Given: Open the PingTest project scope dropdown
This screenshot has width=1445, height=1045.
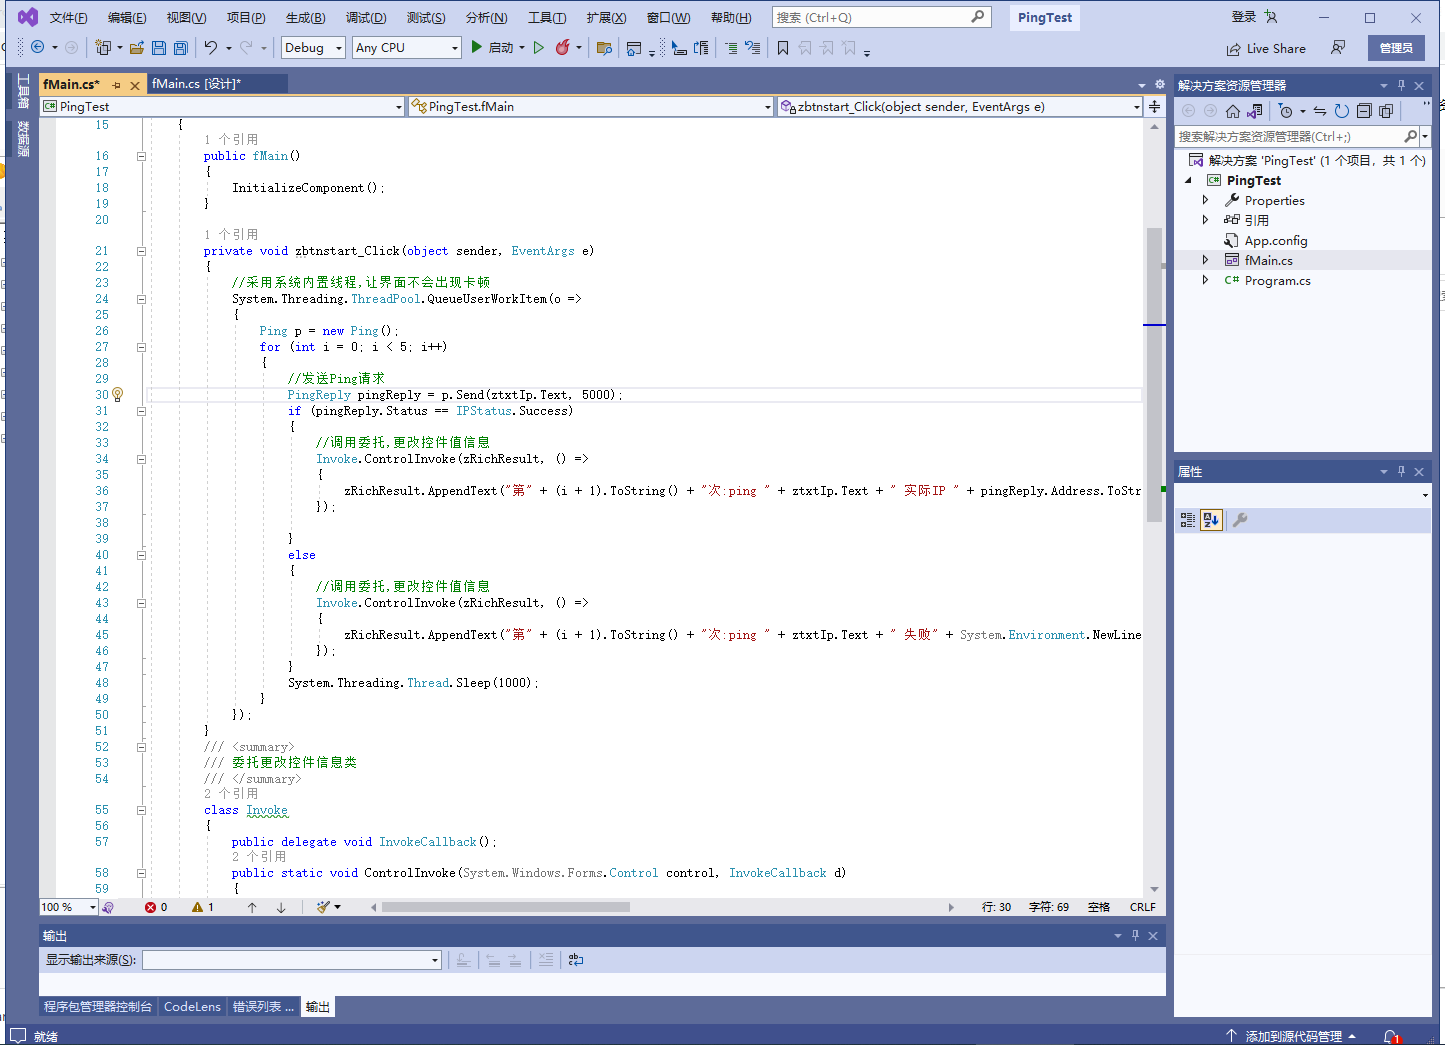Looking at the screenshot, I should click(223, 106).
